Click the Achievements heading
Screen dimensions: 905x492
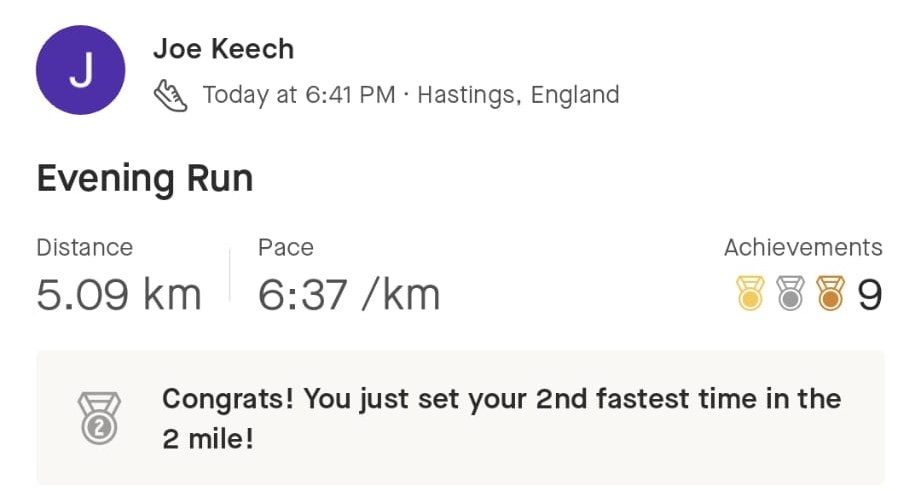click(803, 248)
